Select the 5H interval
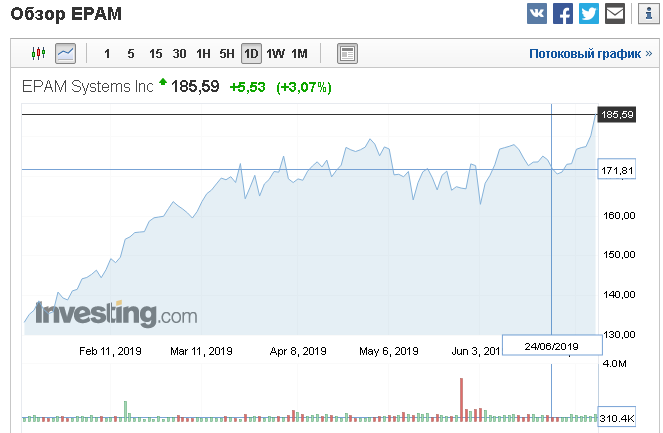 click(227, 54)
